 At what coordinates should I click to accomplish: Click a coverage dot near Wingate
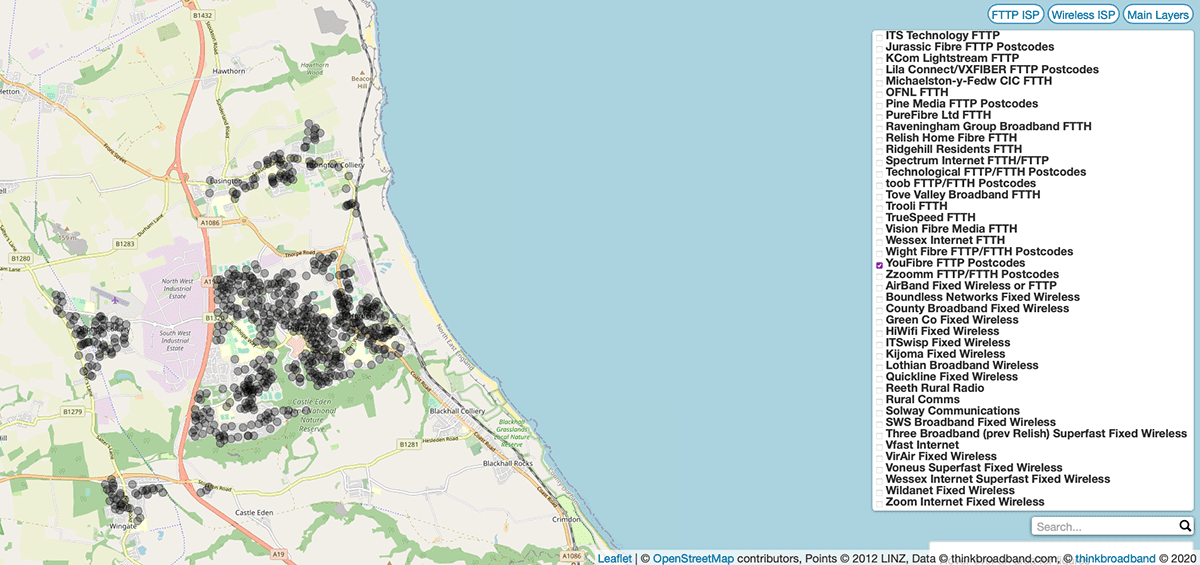pyautogui.click(x=117, y=495)
